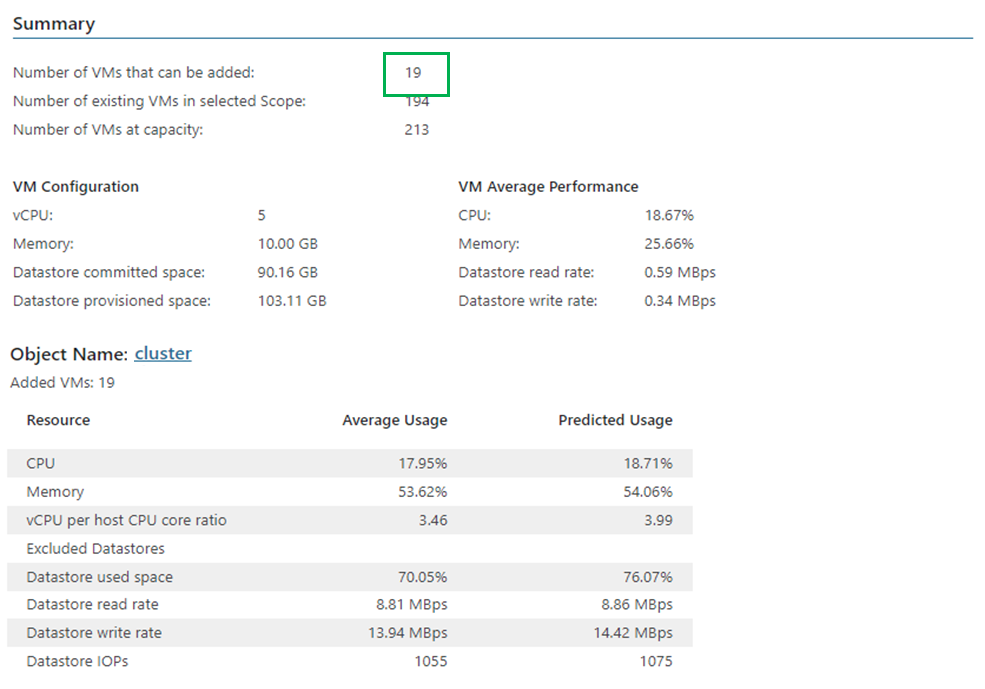This screenshot has height=689, width=985.
Task: Select the Datastore used space row
Action: (x=350, y=577)
